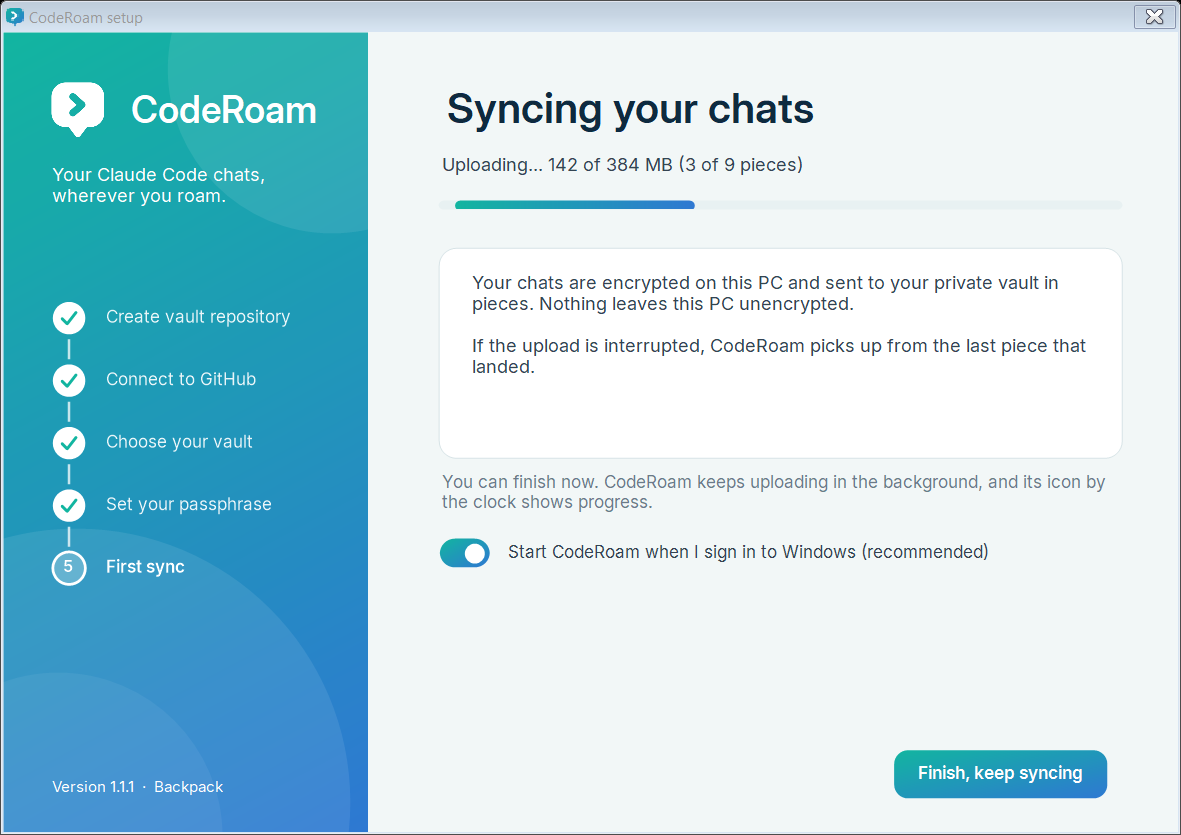Click the checkmark beside Create vault repository
Viewport: 1181px width, 835px height.
click(x=69, y=318)
